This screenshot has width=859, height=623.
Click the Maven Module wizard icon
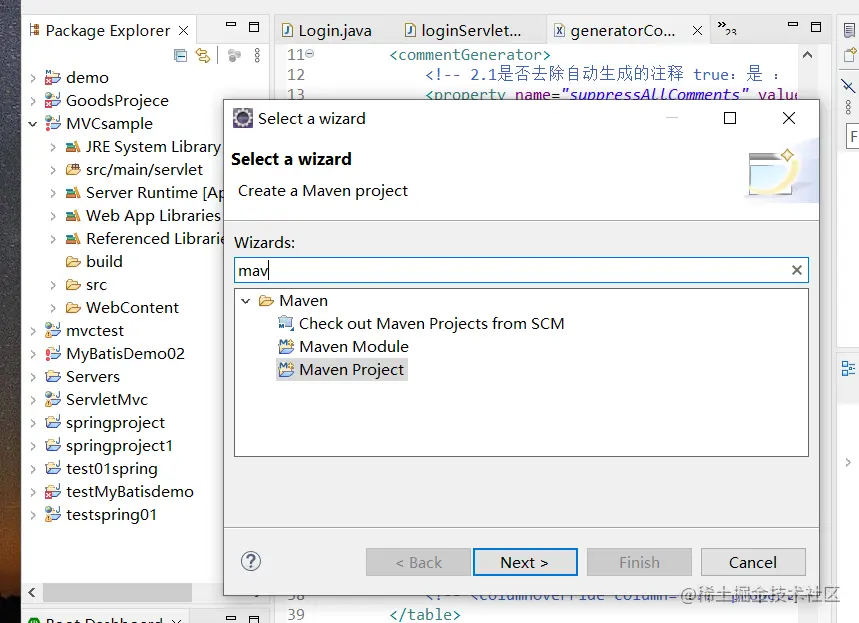tap(286, 346)
